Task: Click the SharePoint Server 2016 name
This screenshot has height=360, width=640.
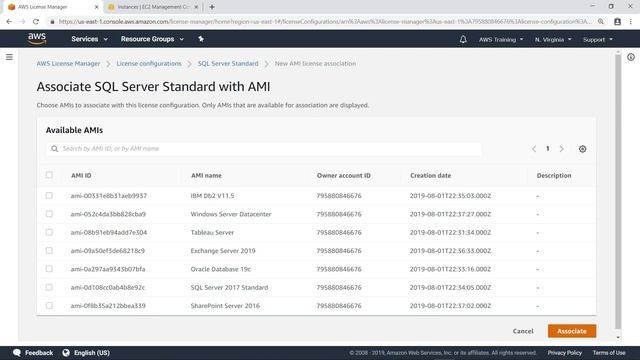Action: pos(225,306)
